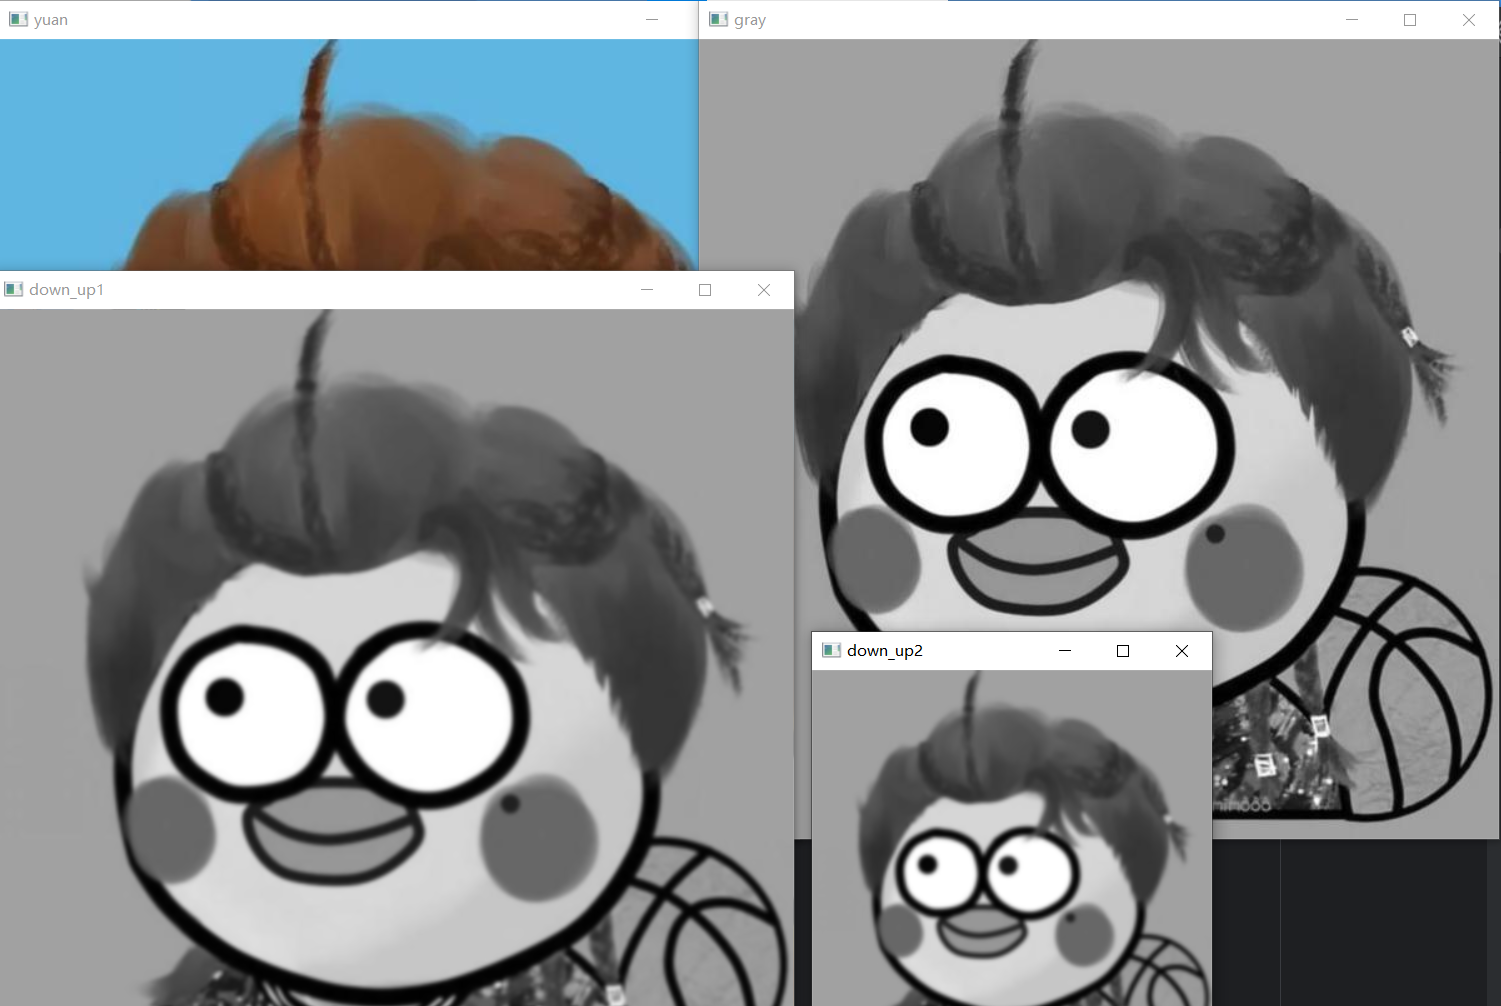Click the yuan window app icon
This screenshot has width=1501, height=1006.
(18, 19)
